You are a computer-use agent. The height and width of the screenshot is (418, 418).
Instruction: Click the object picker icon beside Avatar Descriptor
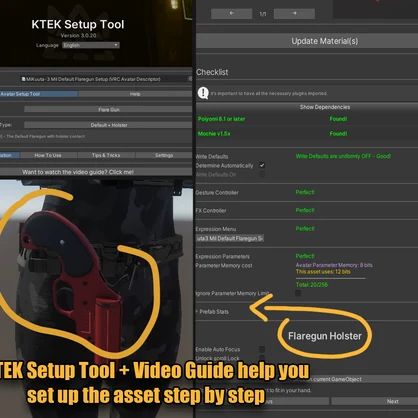point(190,79)
